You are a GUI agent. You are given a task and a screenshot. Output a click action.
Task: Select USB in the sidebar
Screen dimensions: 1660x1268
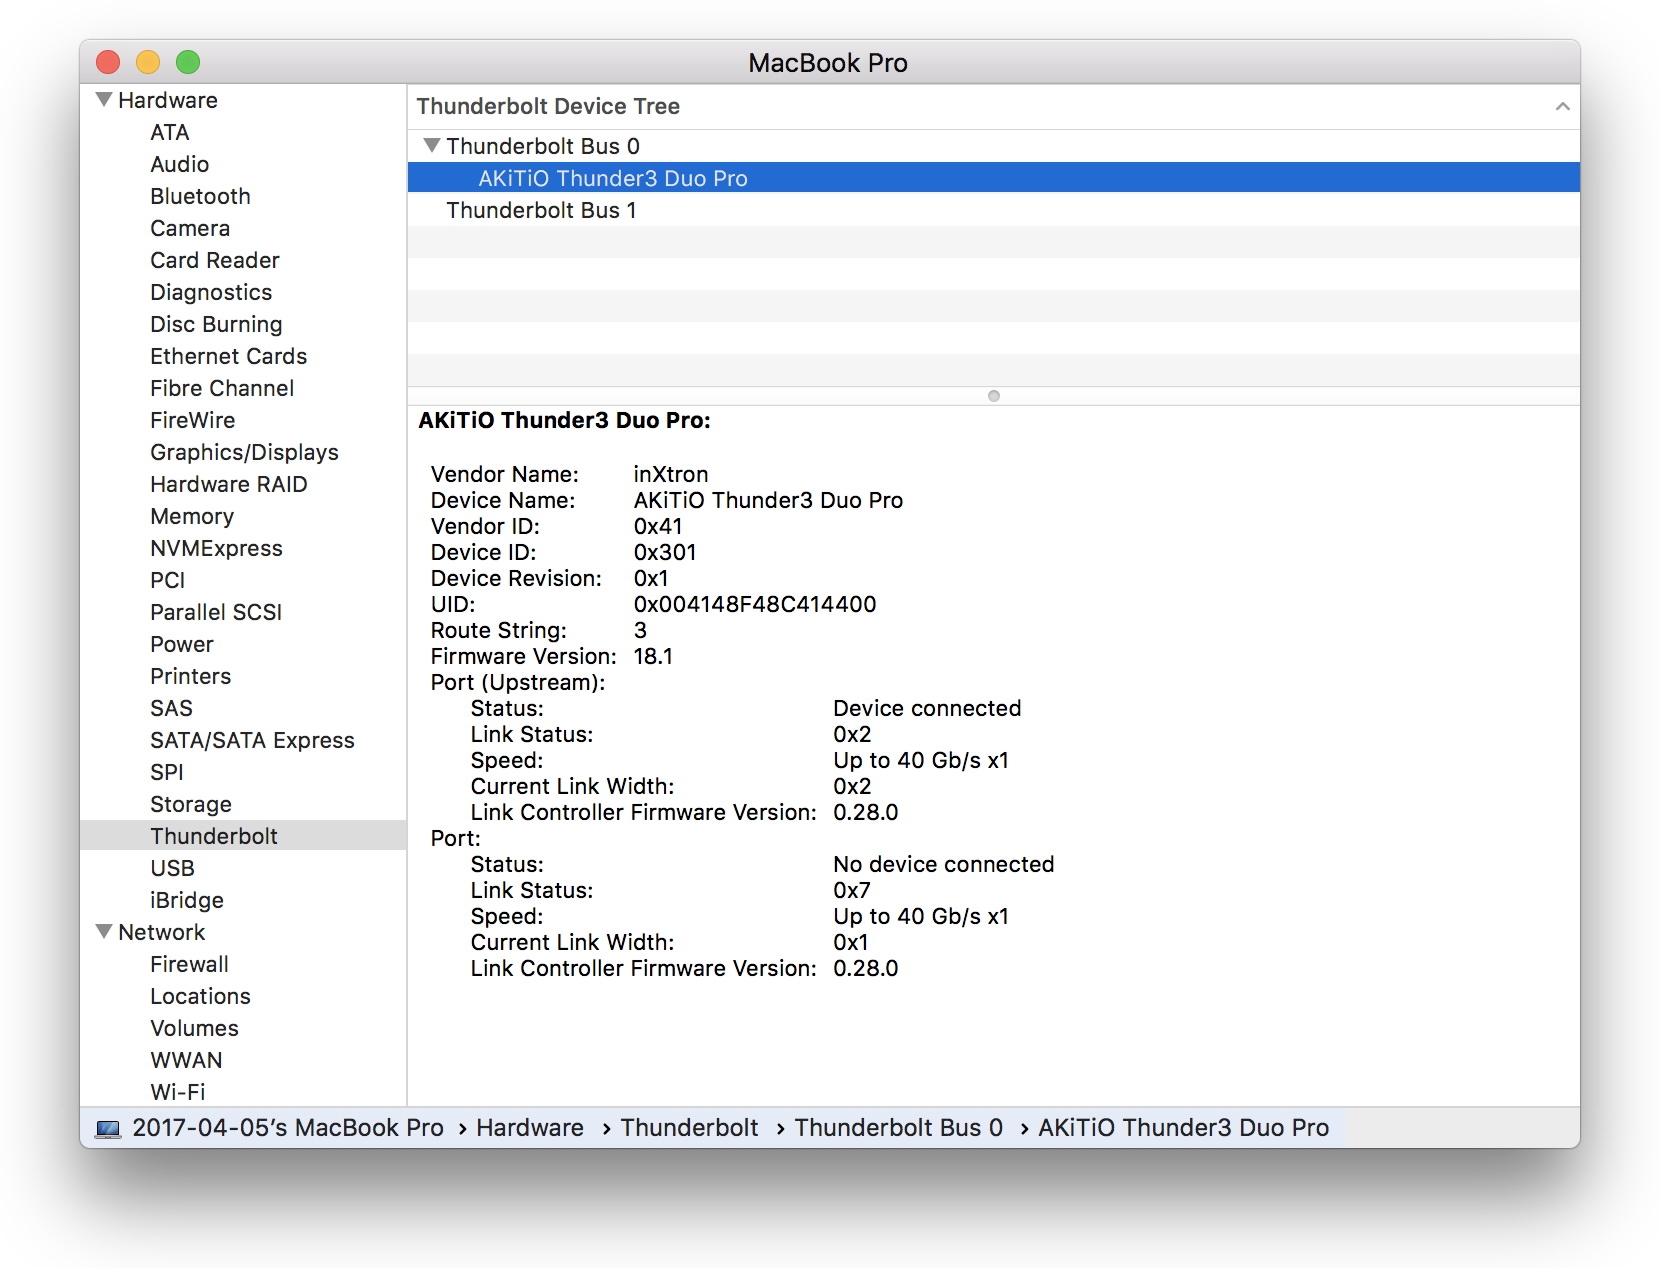coord(172,868)
